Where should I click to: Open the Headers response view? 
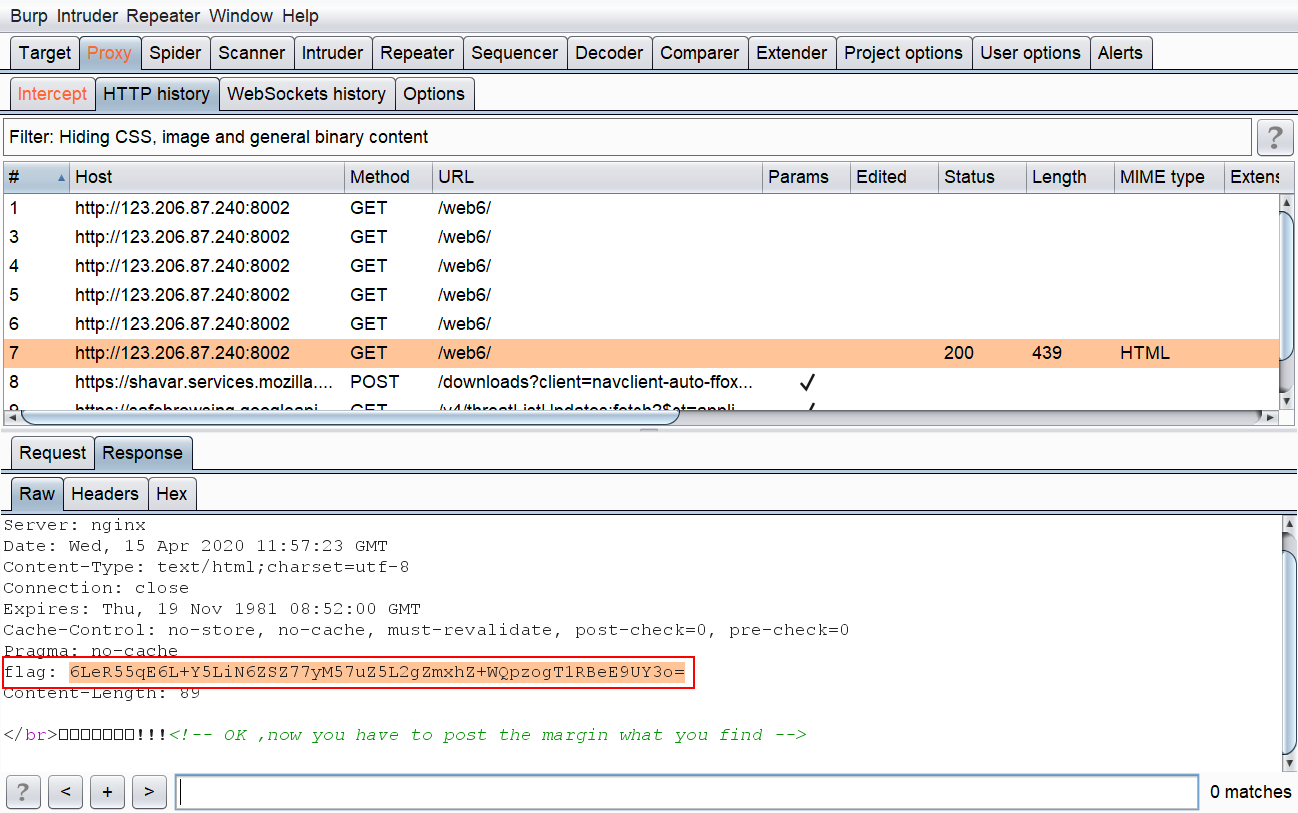[x=105, y=494]
